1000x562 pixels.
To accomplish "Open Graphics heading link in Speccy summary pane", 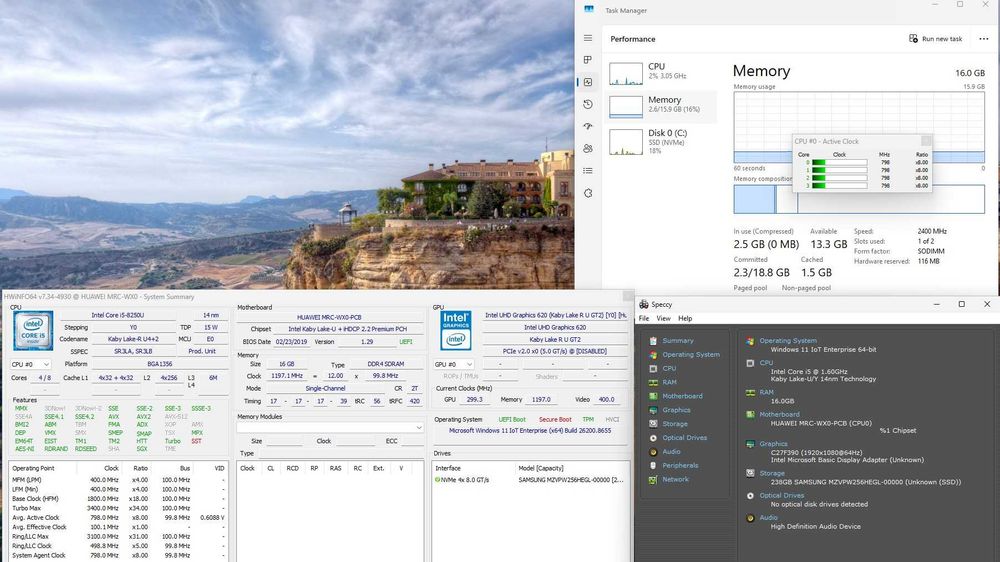I will pos(773,444).
